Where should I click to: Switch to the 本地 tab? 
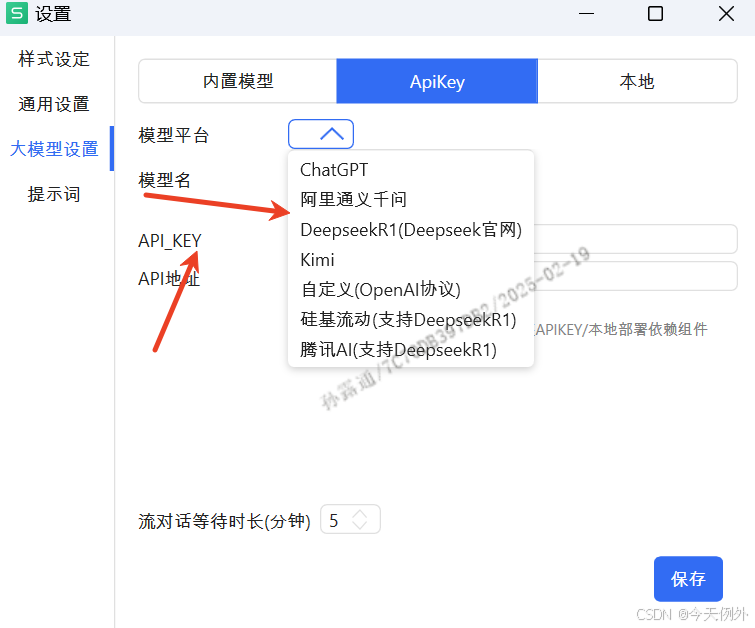point(637,81)
